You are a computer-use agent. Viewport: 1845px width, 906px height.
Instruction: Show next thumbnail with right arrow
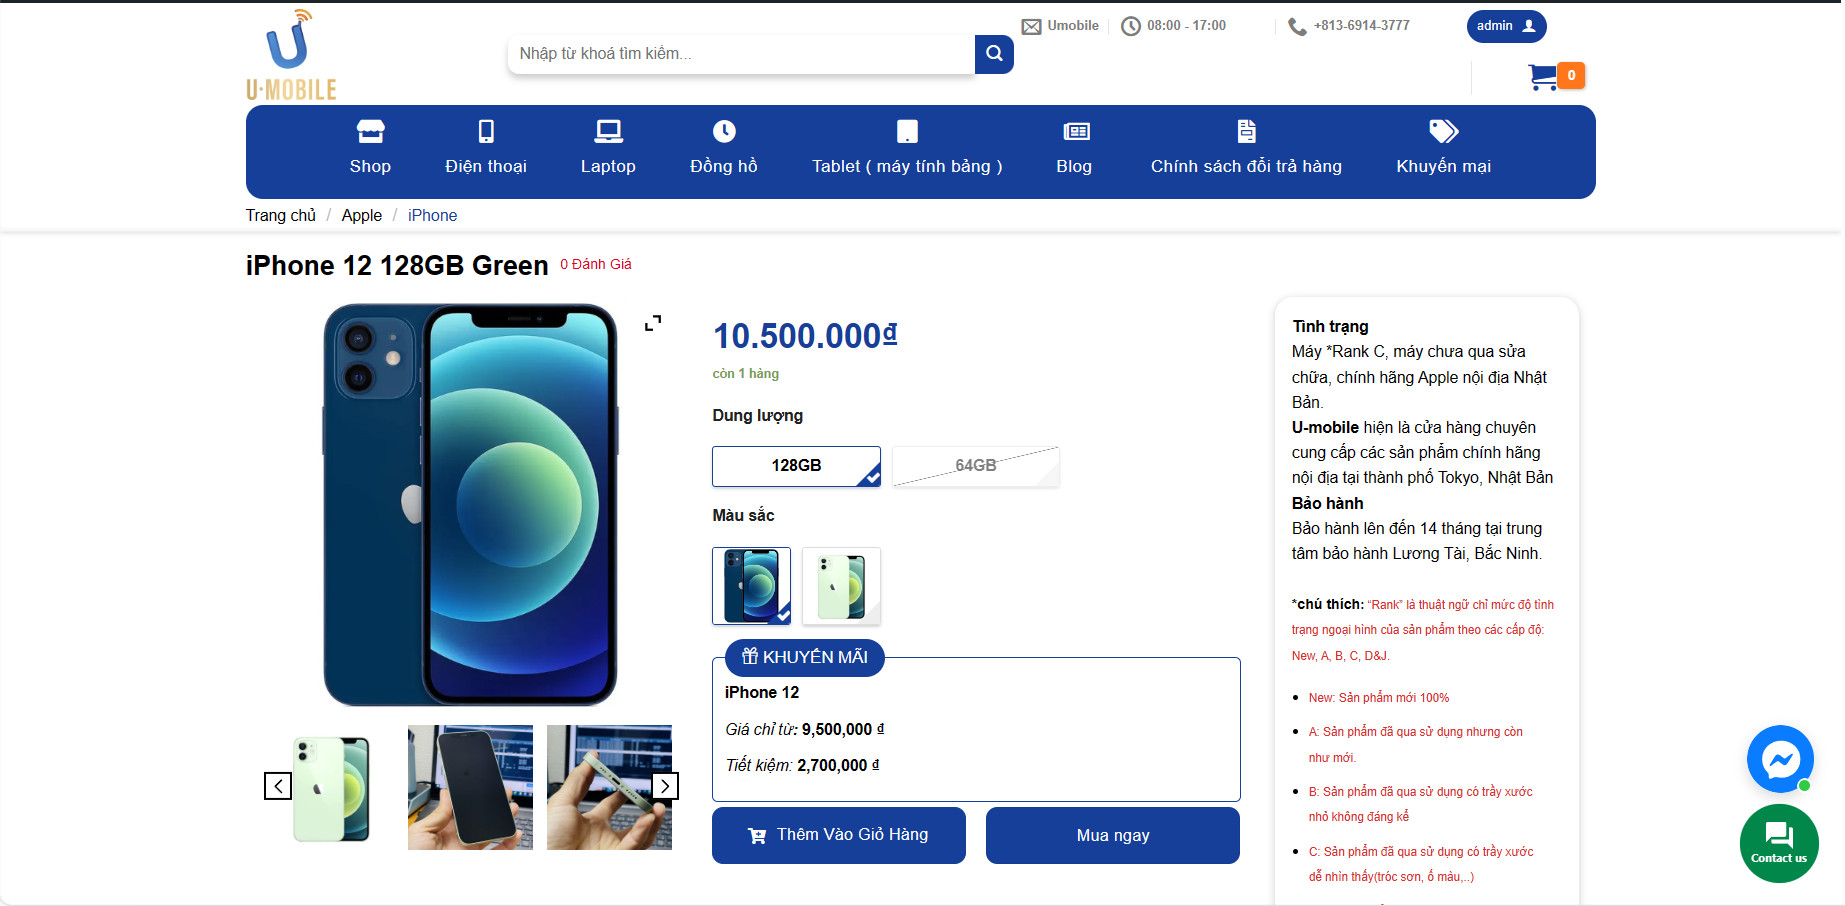(x=665, y=786)
